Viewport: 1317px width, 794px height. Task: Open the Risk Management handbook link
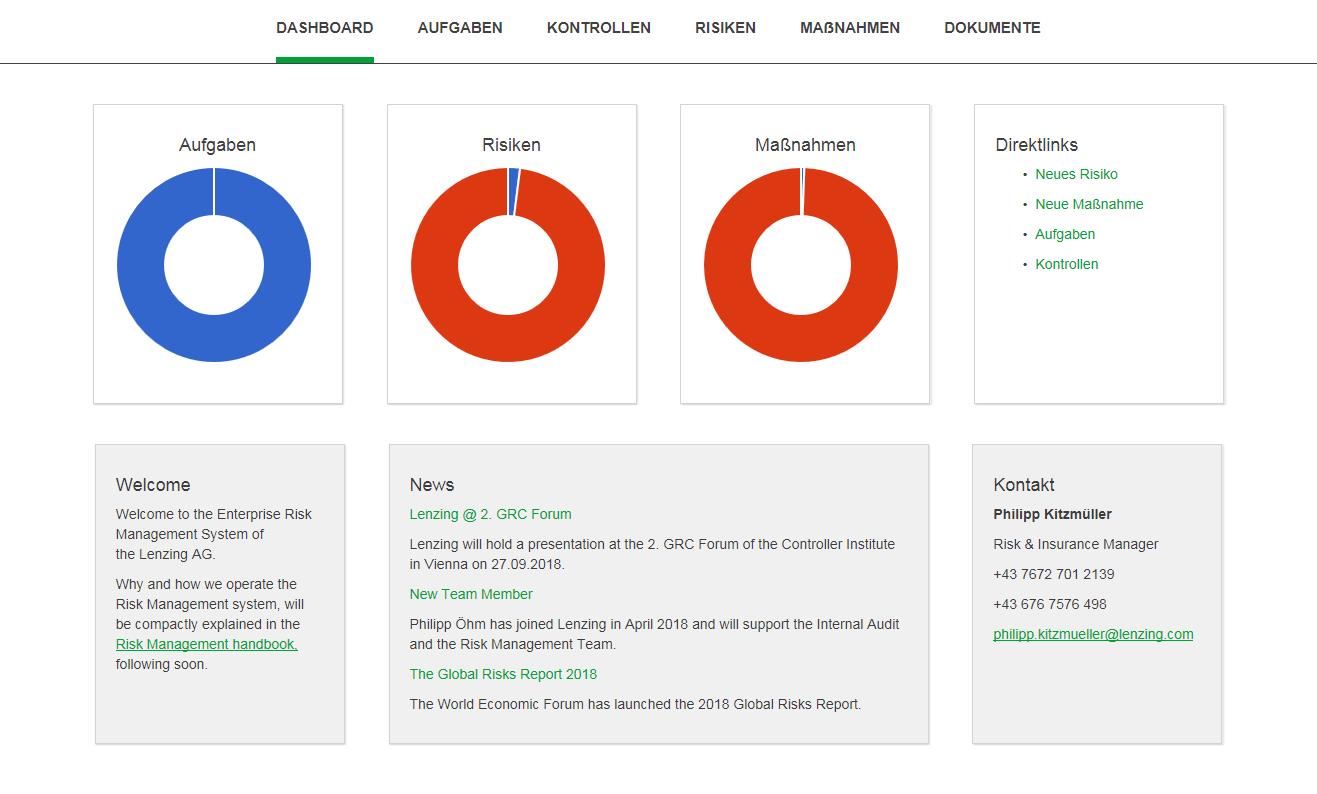click(207, 644)
